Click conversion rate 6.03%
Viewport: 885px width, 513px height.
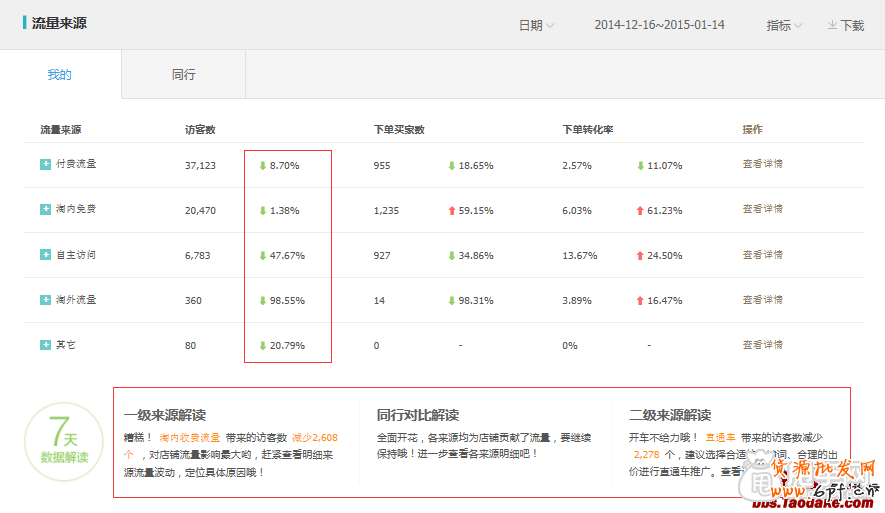click(577, 211)
